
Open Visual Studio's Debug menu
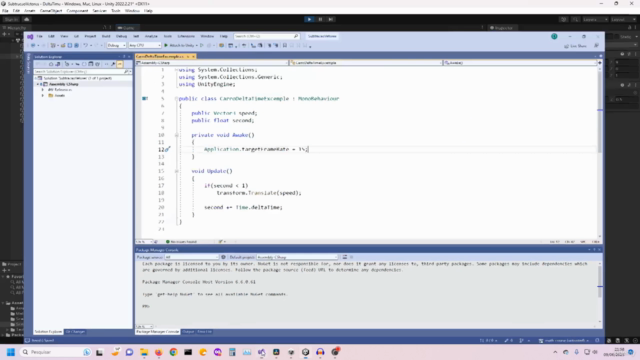pyautogui.click(x=121, y=36)
